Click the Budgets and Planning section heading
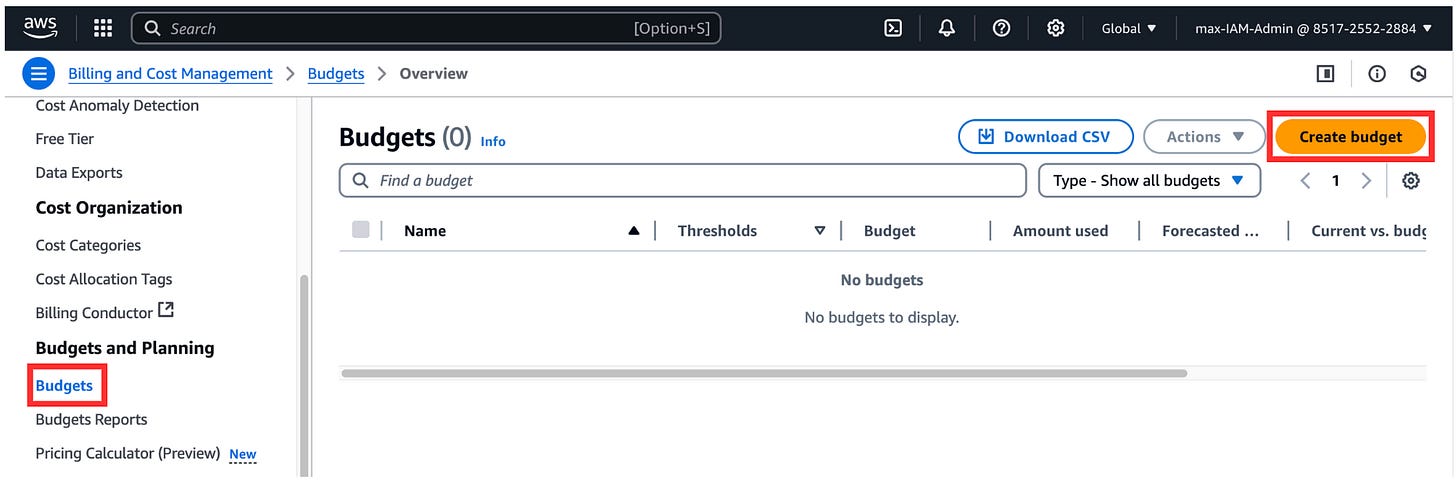Image resolution: width=1456 pixels, height=481 pixels. (125, 348)
